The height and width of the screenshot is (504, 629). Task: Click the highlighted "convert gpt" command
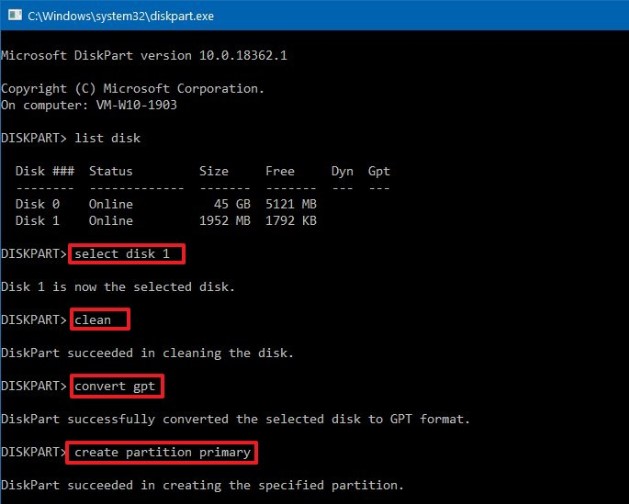(x=117, y=385)
